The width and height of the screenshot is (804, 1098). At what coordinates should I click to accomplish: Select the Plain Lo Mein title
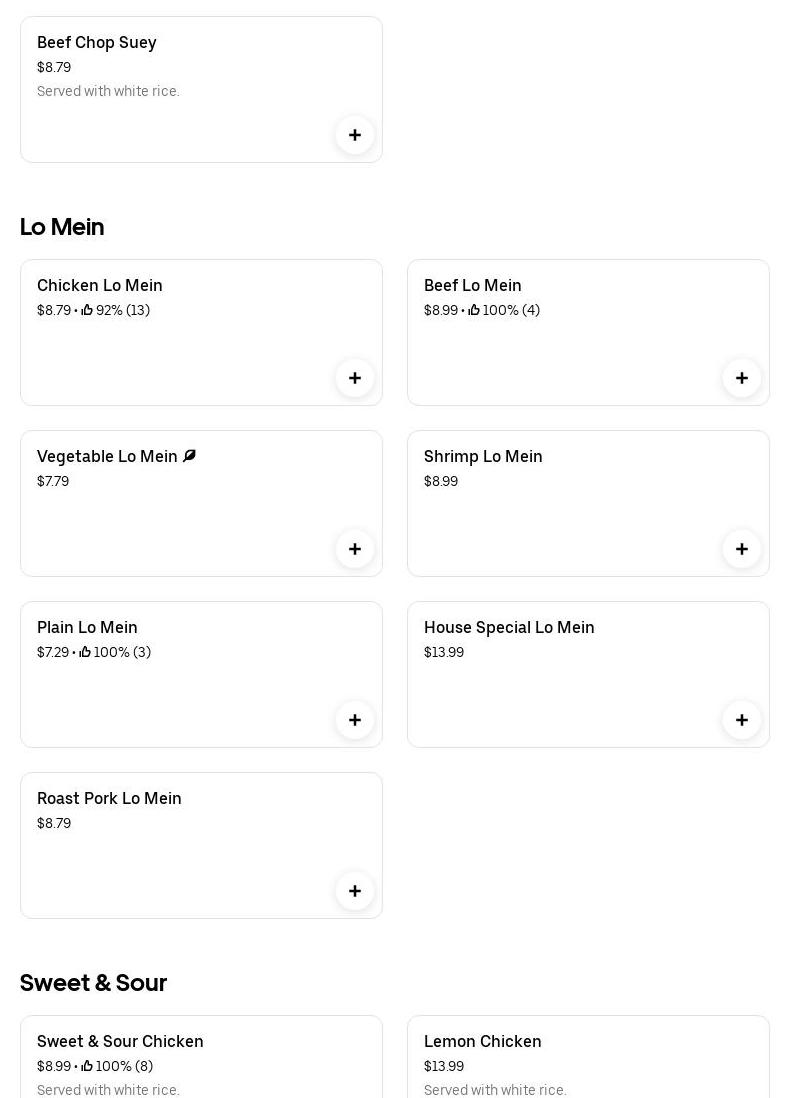(x=87, y=628)
